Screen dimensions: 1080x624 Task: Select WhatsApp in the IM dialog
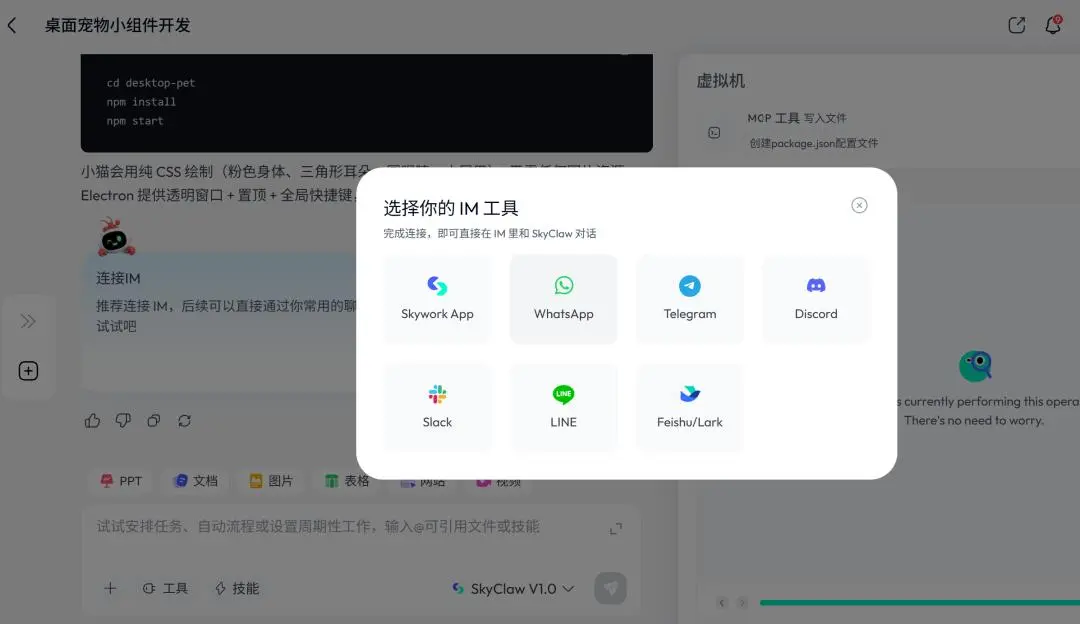pyautogui.click(x=563, y=300)
